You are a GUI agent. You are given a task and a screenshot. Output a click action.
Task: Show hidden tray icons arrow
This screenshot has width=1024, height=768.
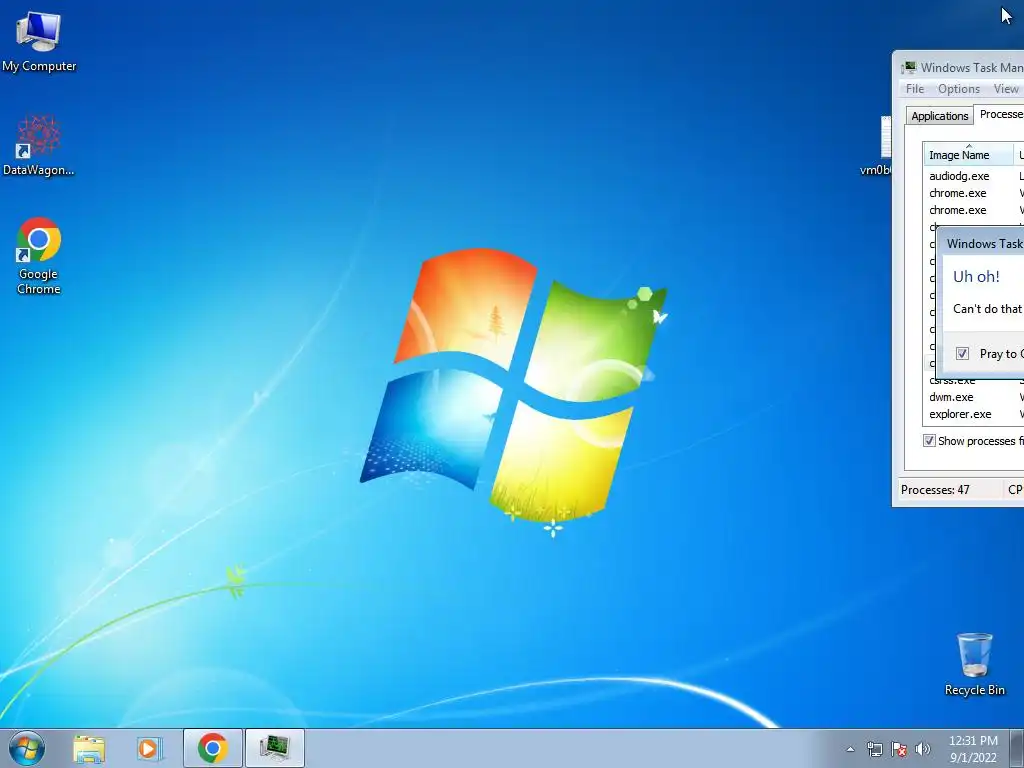click(850, 749)
